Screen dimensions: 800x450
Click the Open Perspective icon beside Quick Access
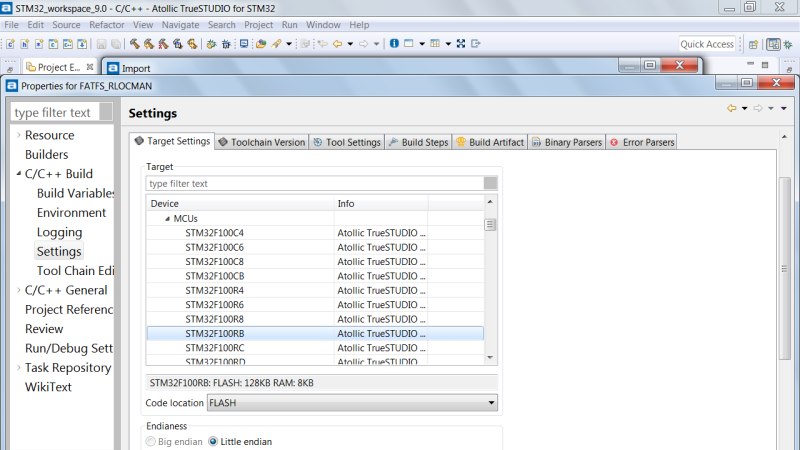pos(754,44)
